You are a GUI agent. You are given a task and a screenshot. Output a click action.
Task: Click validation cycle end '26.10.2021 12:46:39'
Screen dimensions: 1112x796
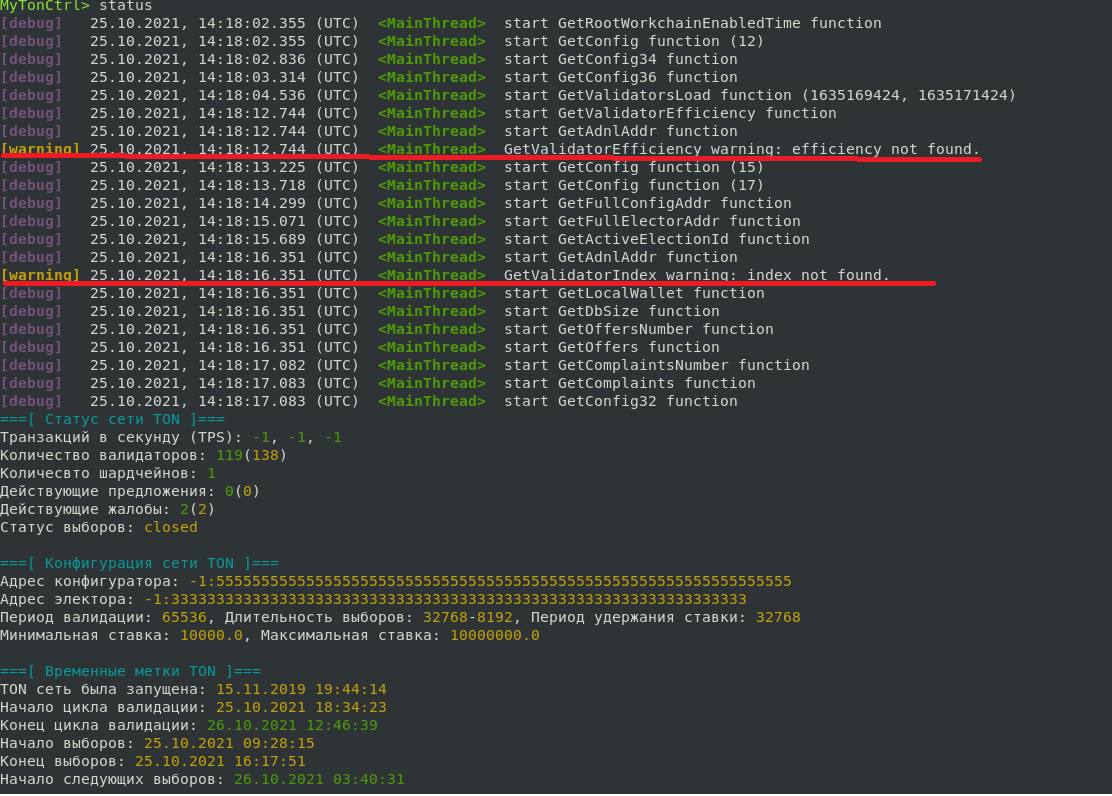pyautogui.click(x=292, y=726)
